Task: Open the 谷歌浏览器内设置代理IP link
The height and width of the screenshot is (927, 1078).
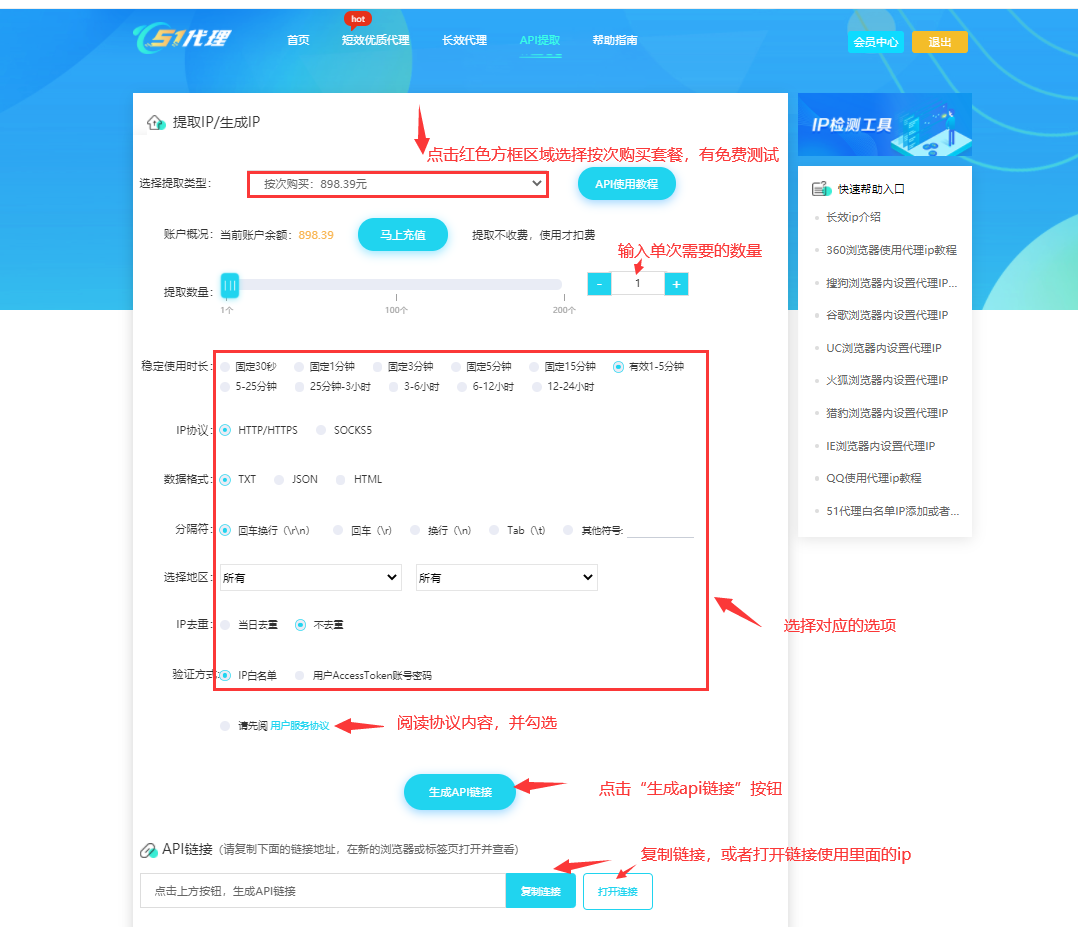Action: (887, 315)
